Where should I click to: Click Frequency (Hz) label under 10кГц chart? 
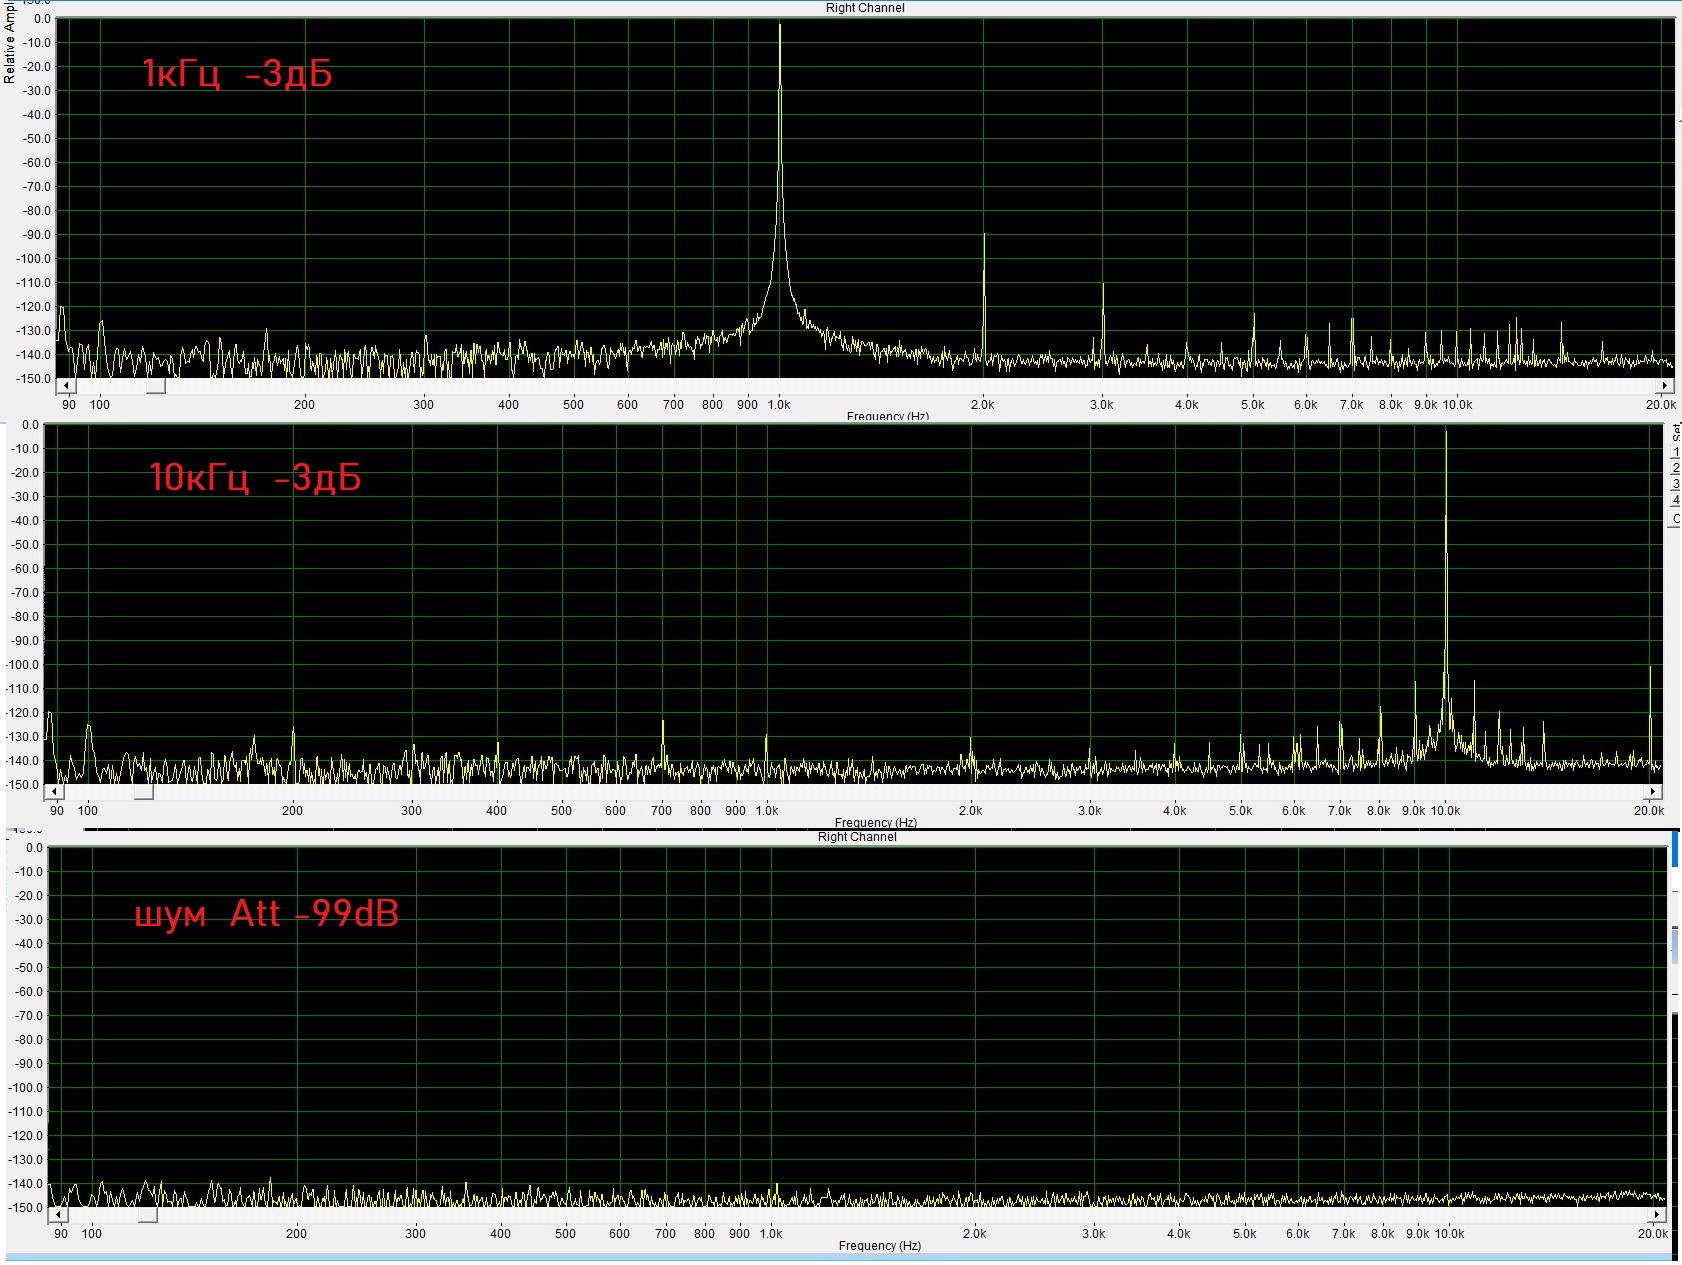click(876, 823)
